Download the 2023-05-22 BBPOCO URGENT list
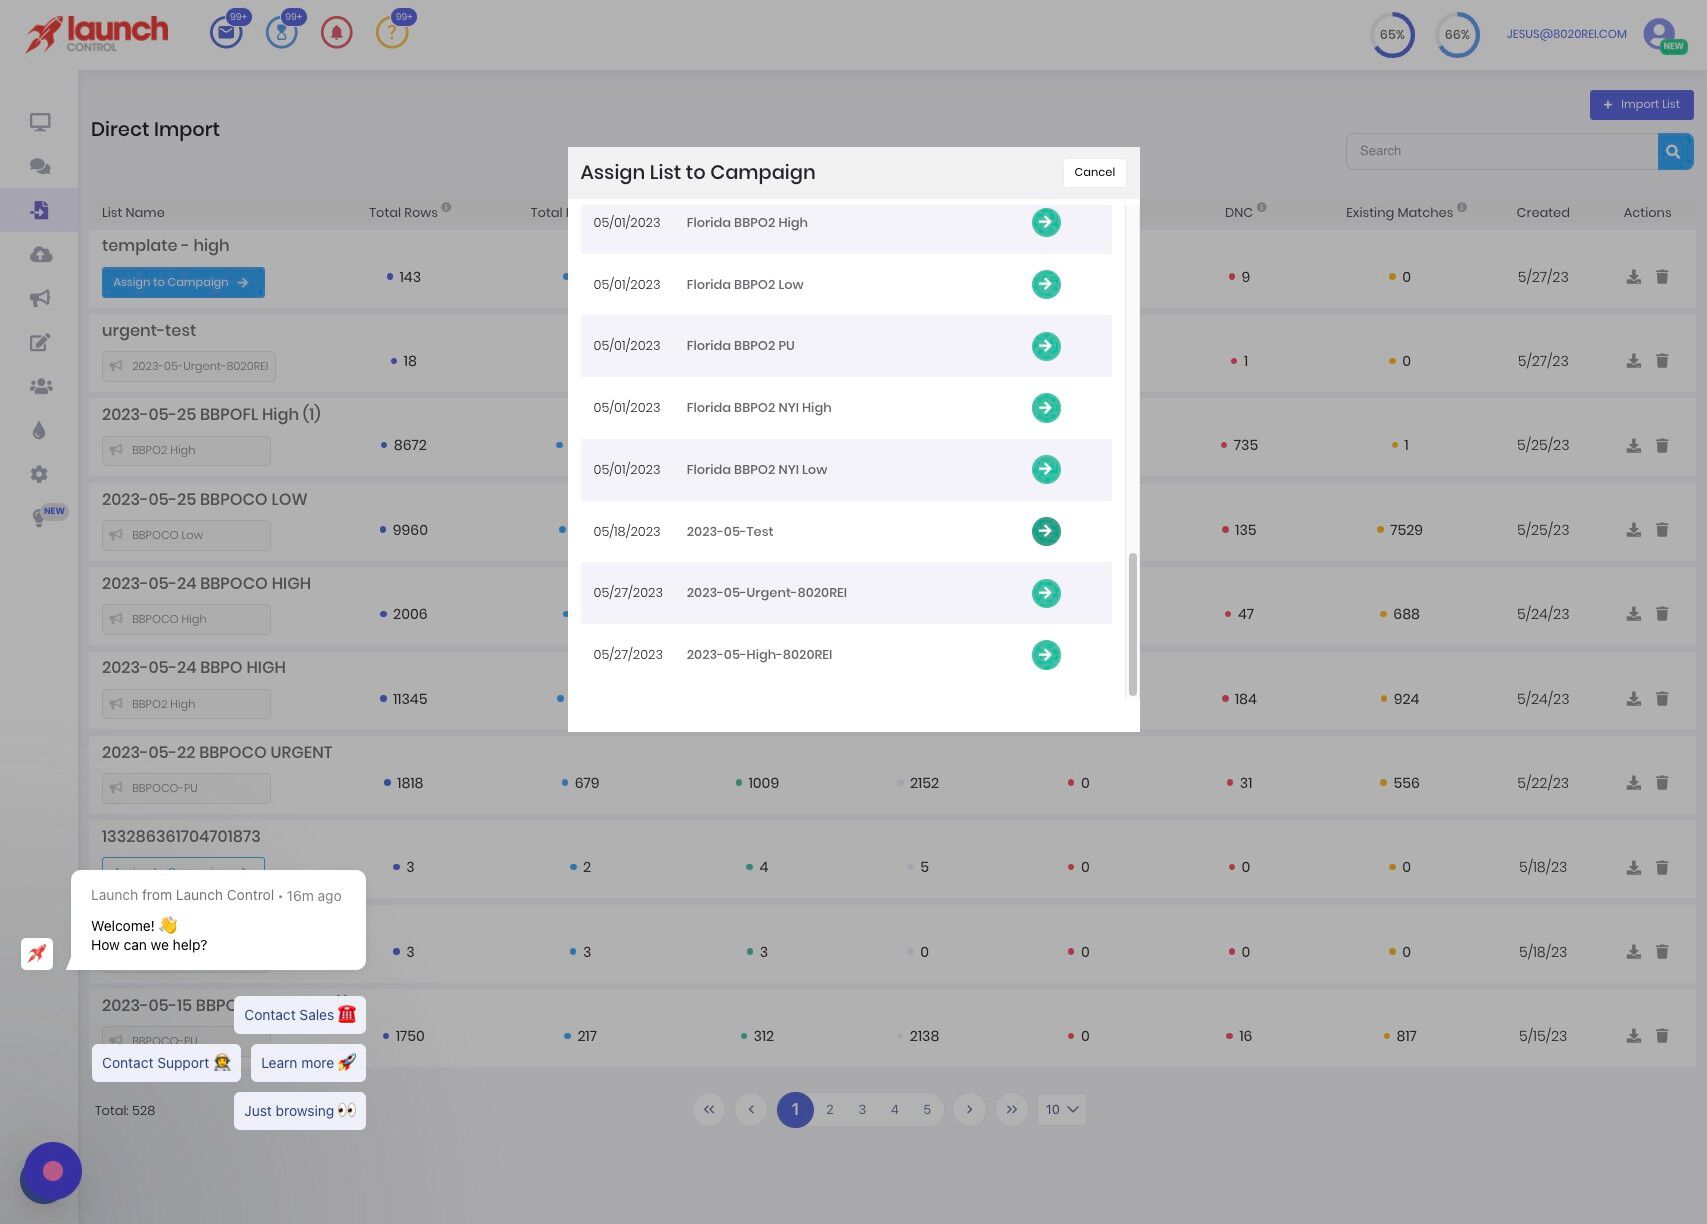1707x1224 pixels. (x=1633, y=783)
